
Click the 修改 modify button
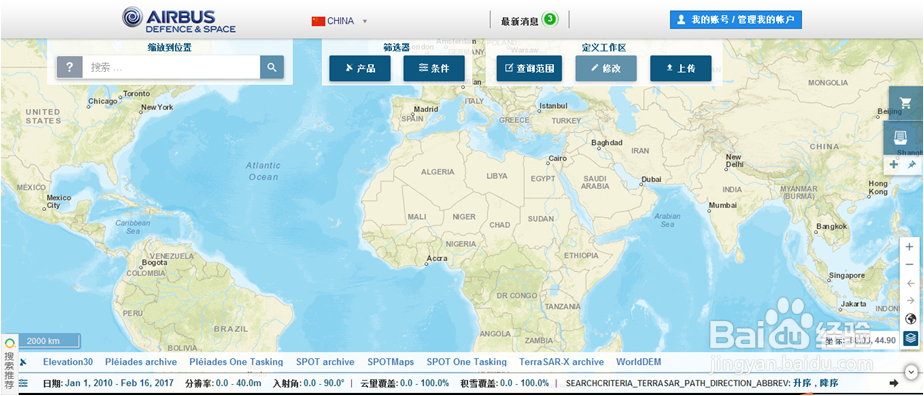pos(606,68)
